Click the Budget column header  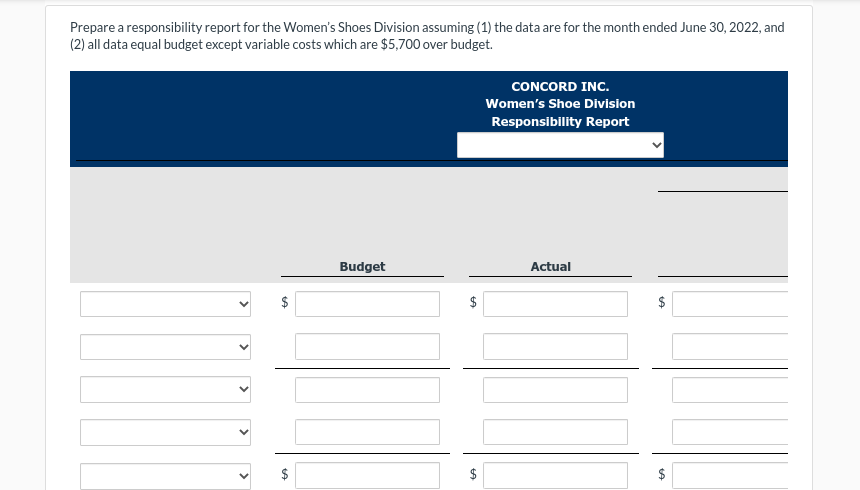pyautogui.click(x=362, y=267)
